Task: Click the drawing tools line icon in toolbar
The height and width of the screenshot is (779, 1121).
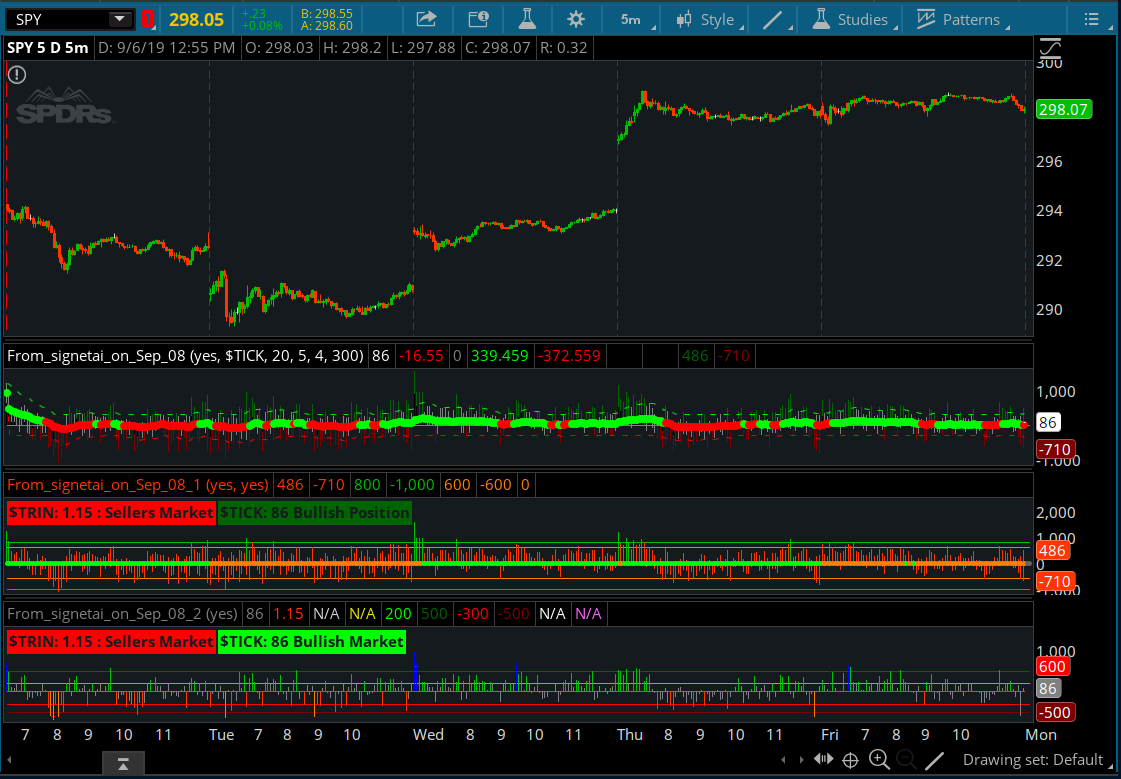Action: coord(772,19)
